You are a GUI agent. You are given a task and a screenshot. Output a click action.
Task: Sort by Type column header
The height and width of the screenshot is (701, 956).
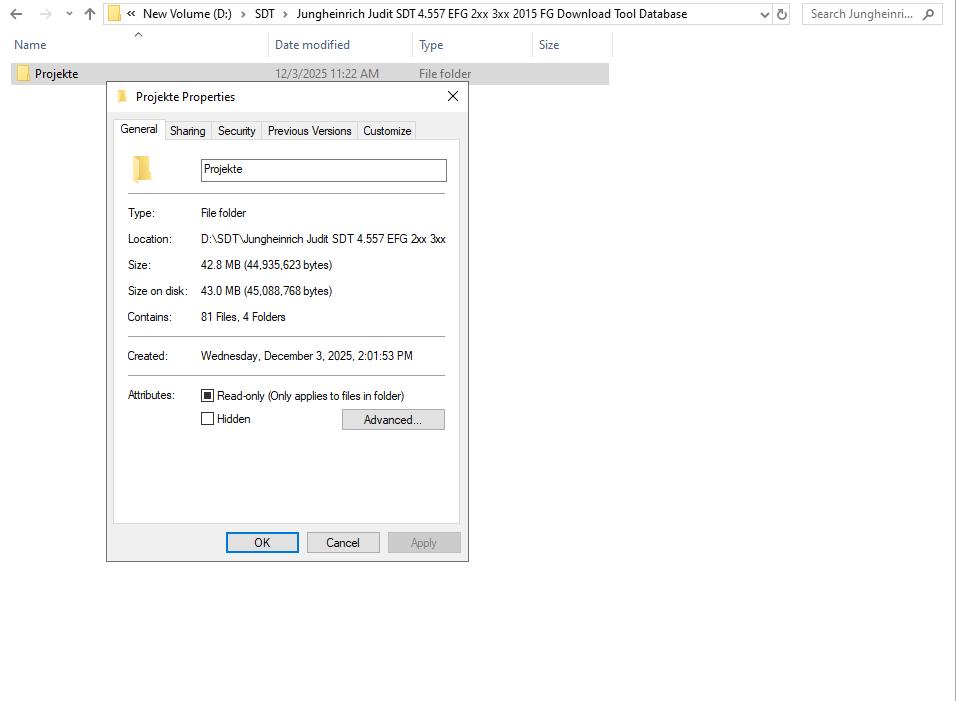point(431,44)
